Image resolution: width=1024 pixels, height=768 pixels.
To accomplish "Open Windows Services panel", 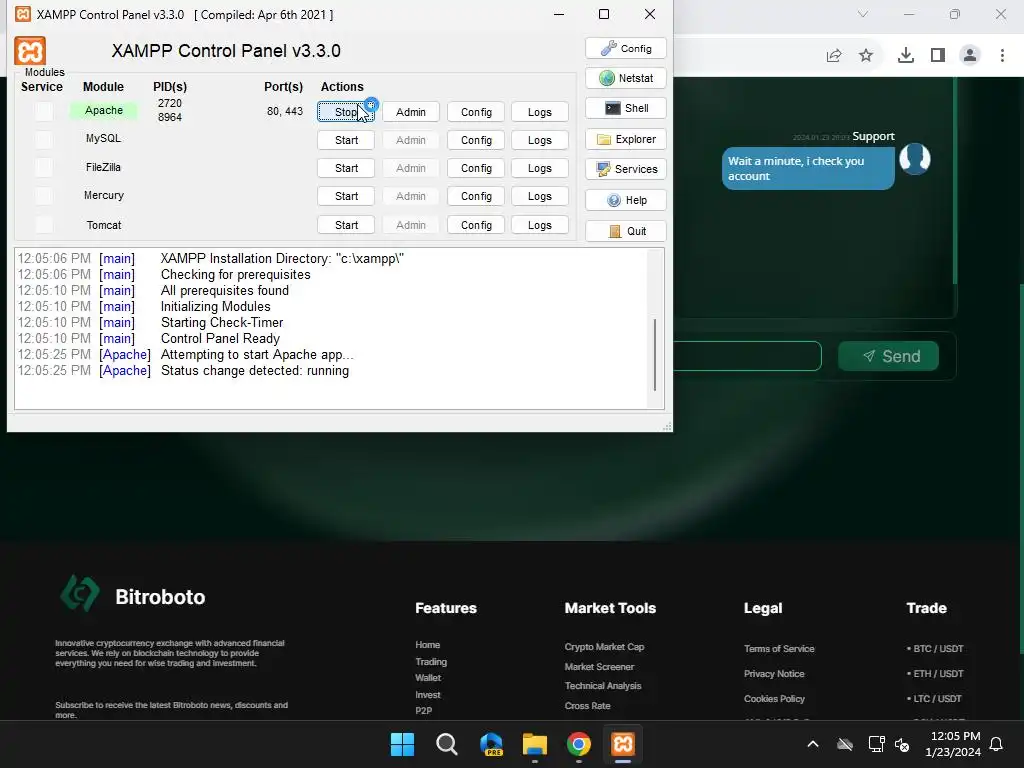I will click(626, 169).
